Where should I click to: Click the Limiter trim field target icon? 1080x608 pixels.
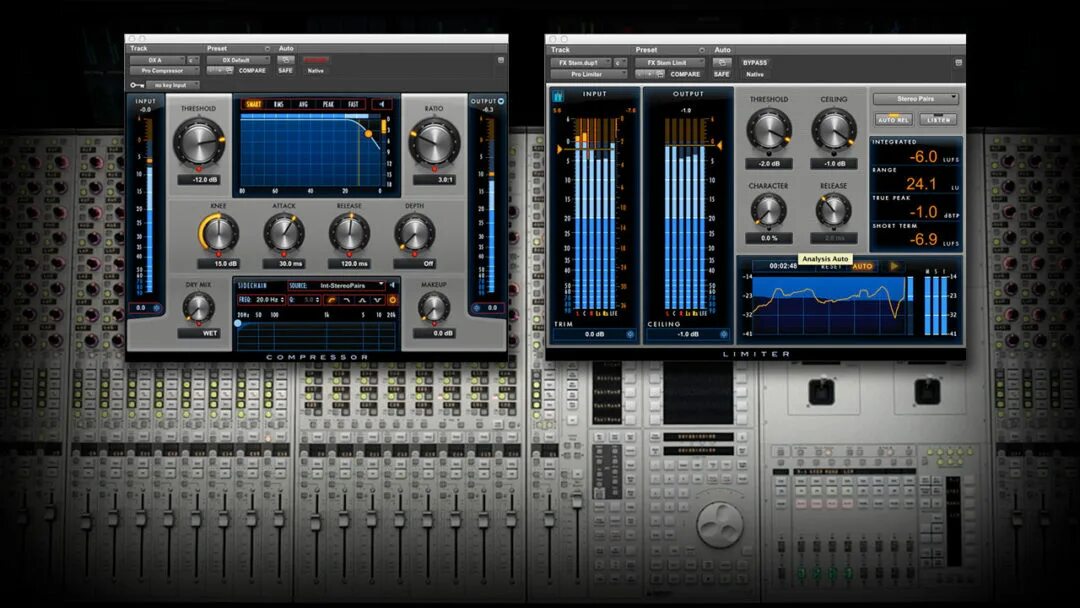(x=630, y=334)
